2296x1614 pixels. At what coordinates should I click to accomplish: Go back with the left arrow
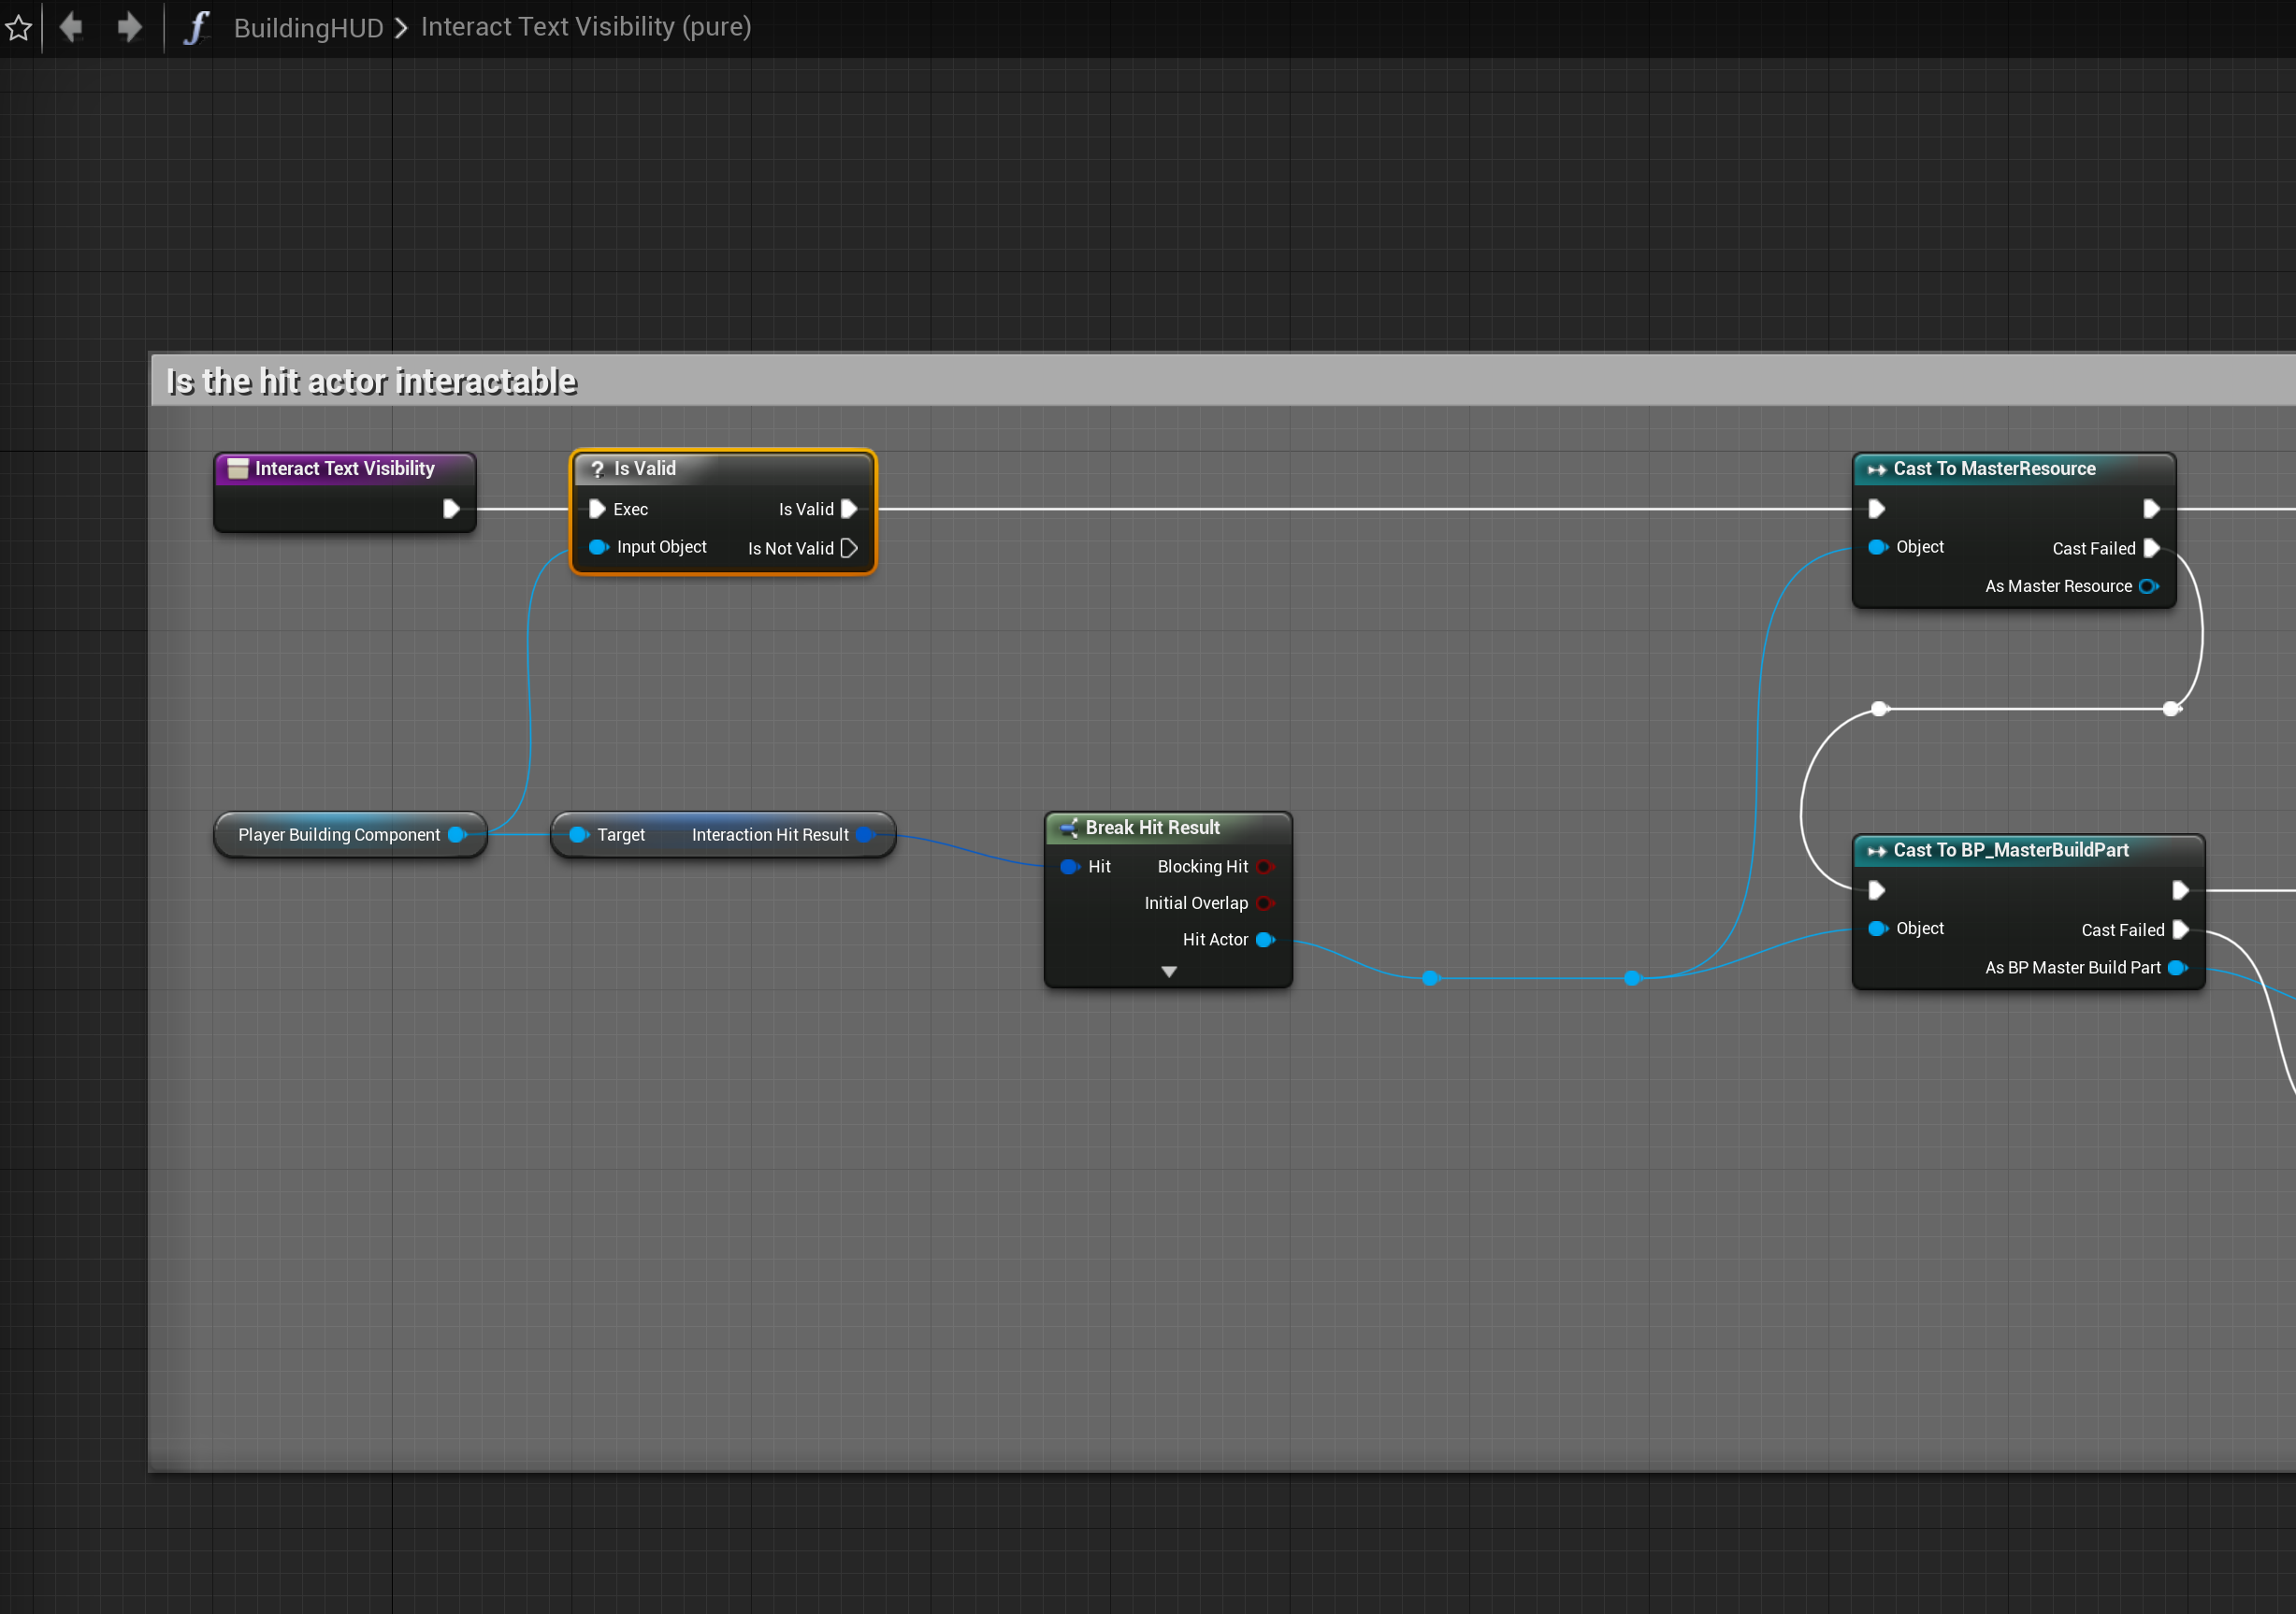[x=70, y=27]
